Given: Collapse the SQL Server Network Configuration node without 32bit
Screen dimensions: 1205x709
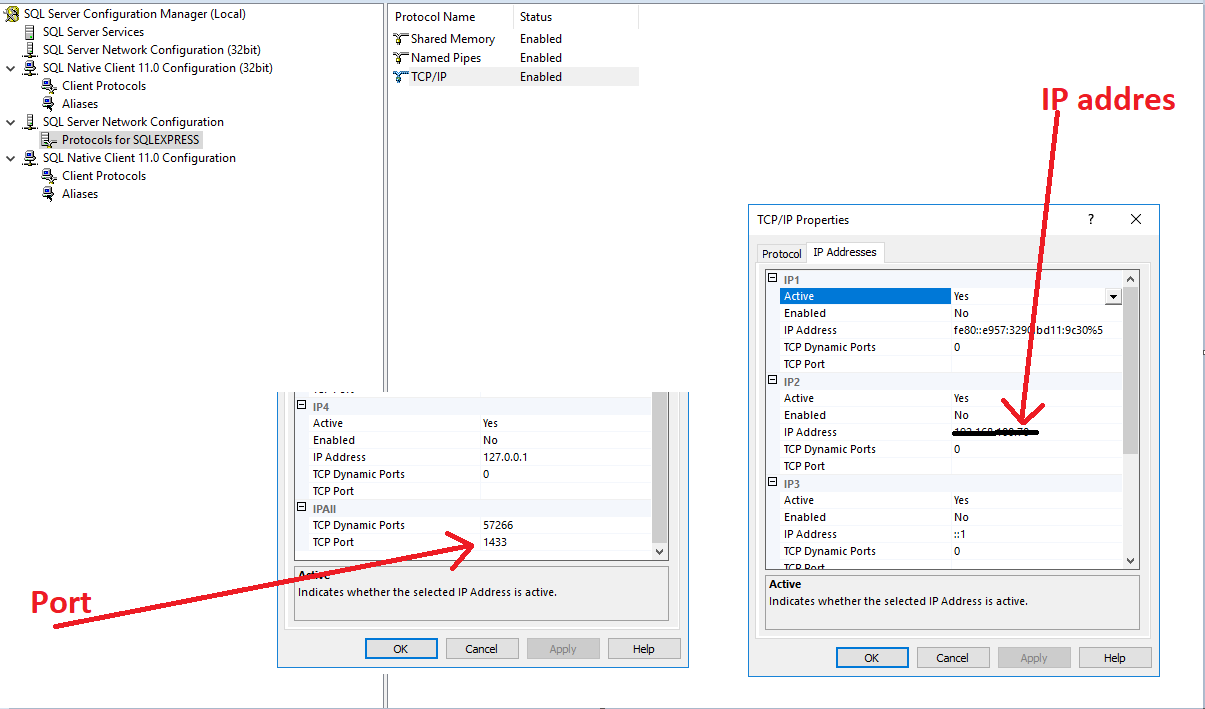Looking at the screenshot, I should 11,122.
